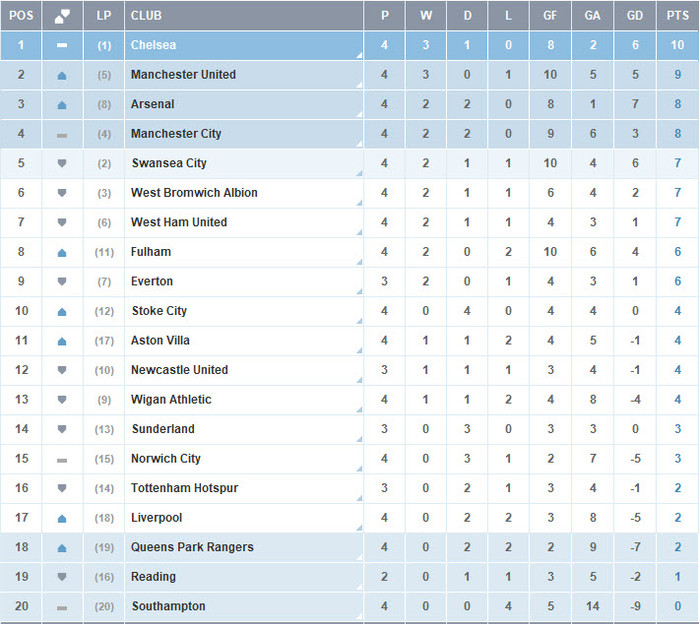
Task: Click the down arrow next to Tottenham Hotspur
Action: pos(62,489)
